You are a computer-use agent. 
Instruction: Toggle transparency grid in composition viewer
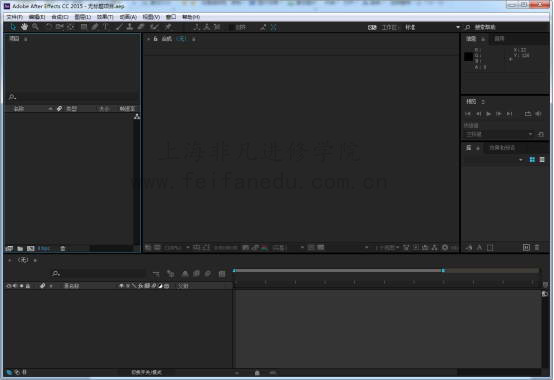320,248
